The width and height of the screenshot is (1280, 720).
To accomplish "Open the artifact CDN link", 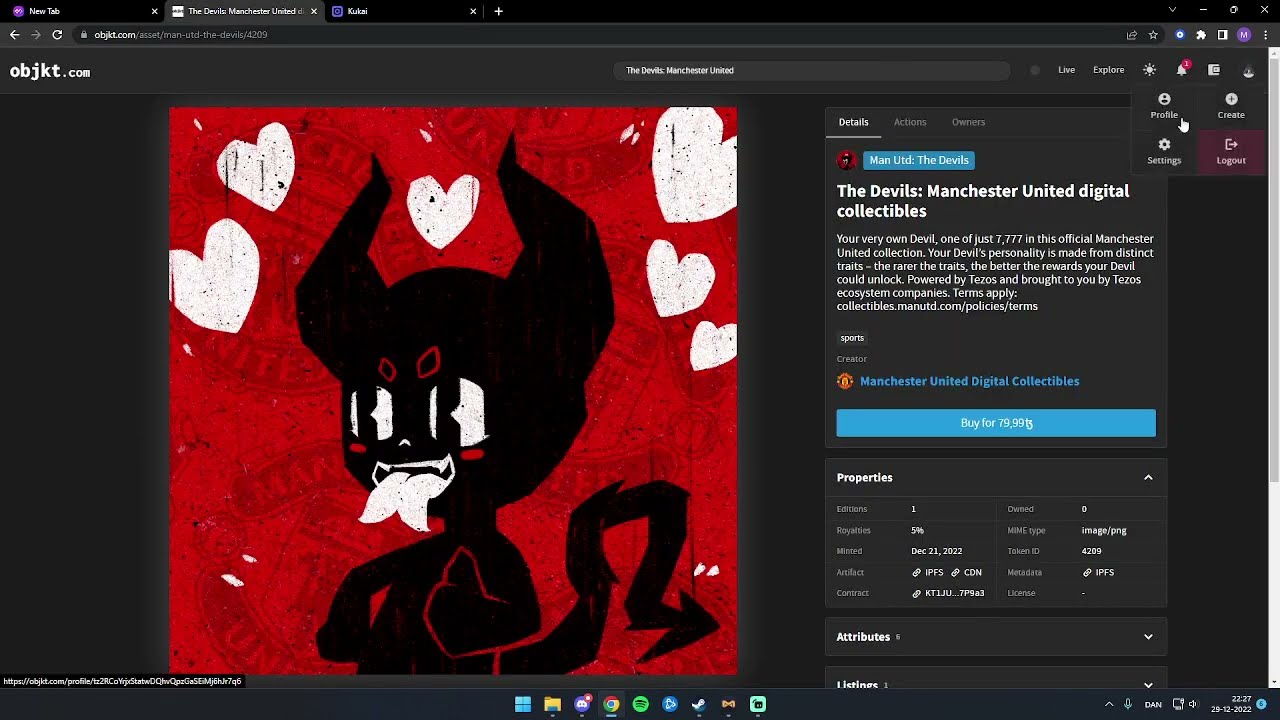I will coord(966,572).
